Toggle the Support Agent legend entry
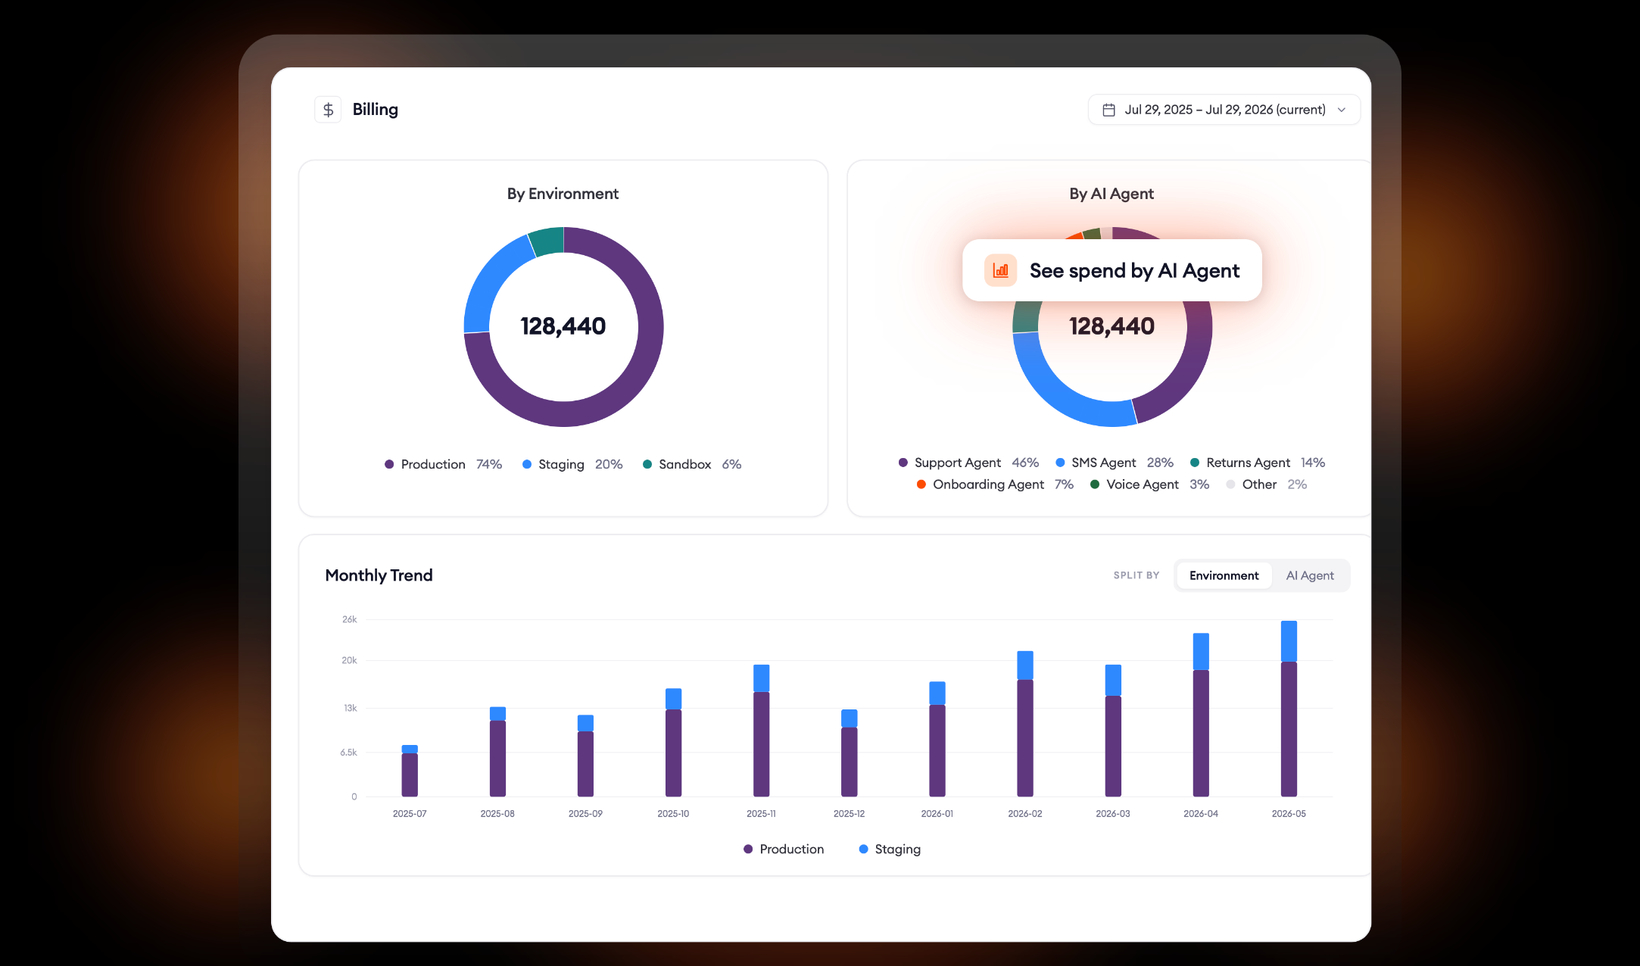Viewport: 1640px width, 966px height. [x=968, y=462]
